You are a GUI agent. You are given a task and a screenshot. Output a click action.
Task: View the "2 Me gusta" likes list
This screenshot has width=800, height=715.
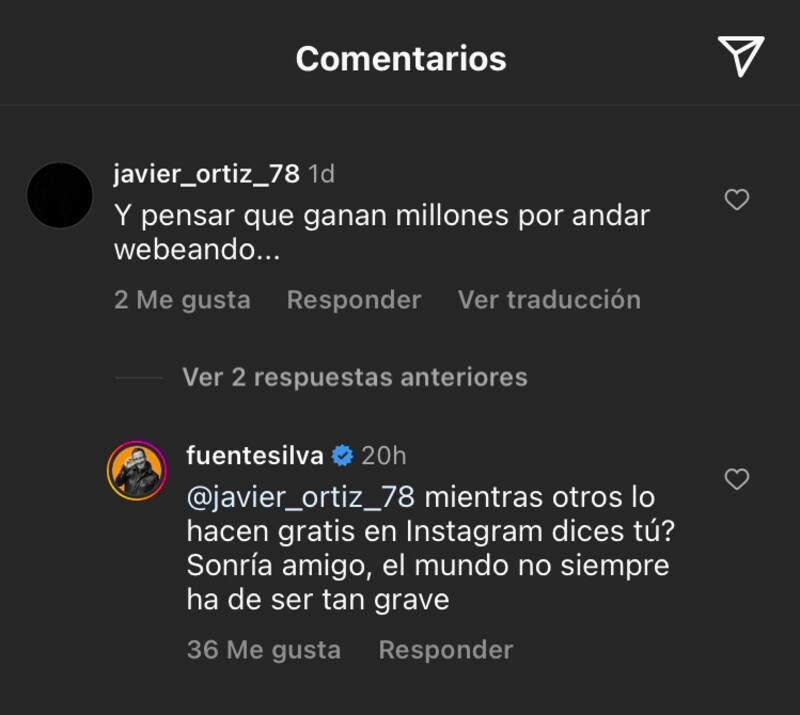tap(182, 299)
